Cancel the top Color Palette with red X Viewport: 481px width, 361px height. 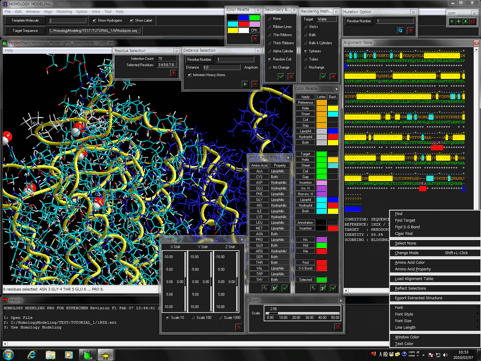click(255, 39)
